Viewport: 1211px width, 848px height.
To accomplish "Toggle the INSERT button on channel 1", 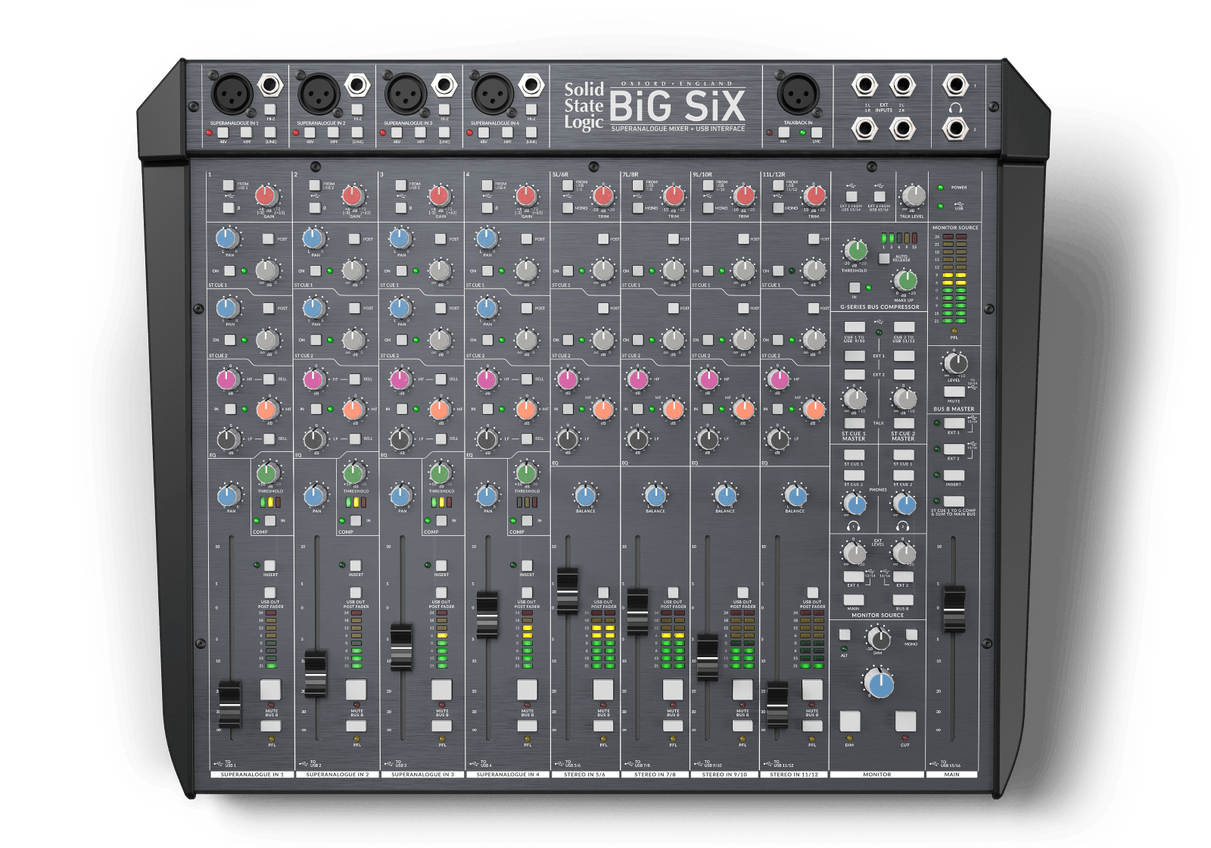I will click(269, 565).
